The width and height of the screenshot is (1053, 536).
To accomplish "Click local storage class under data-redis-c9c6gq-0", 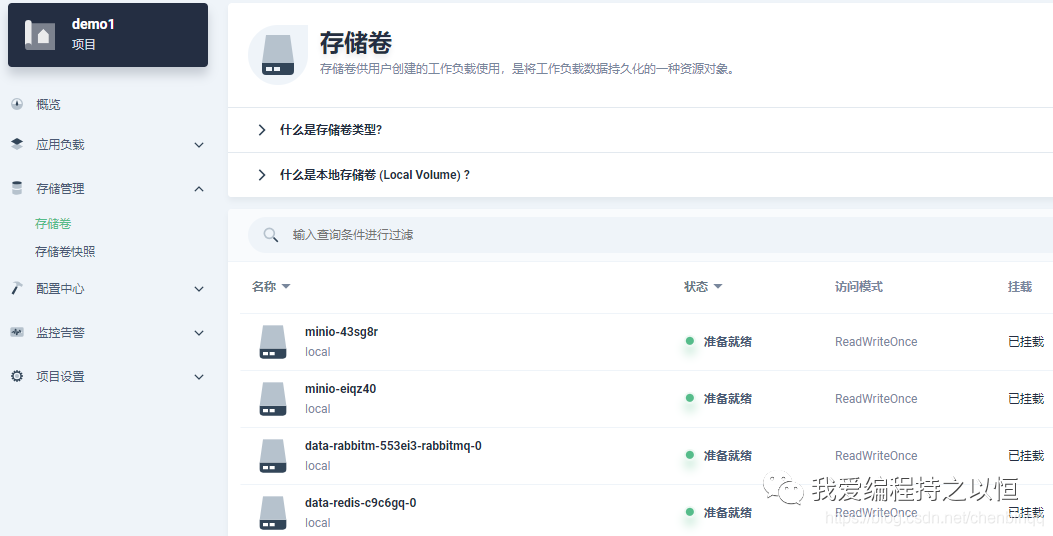I will click(x=318, y=523).
